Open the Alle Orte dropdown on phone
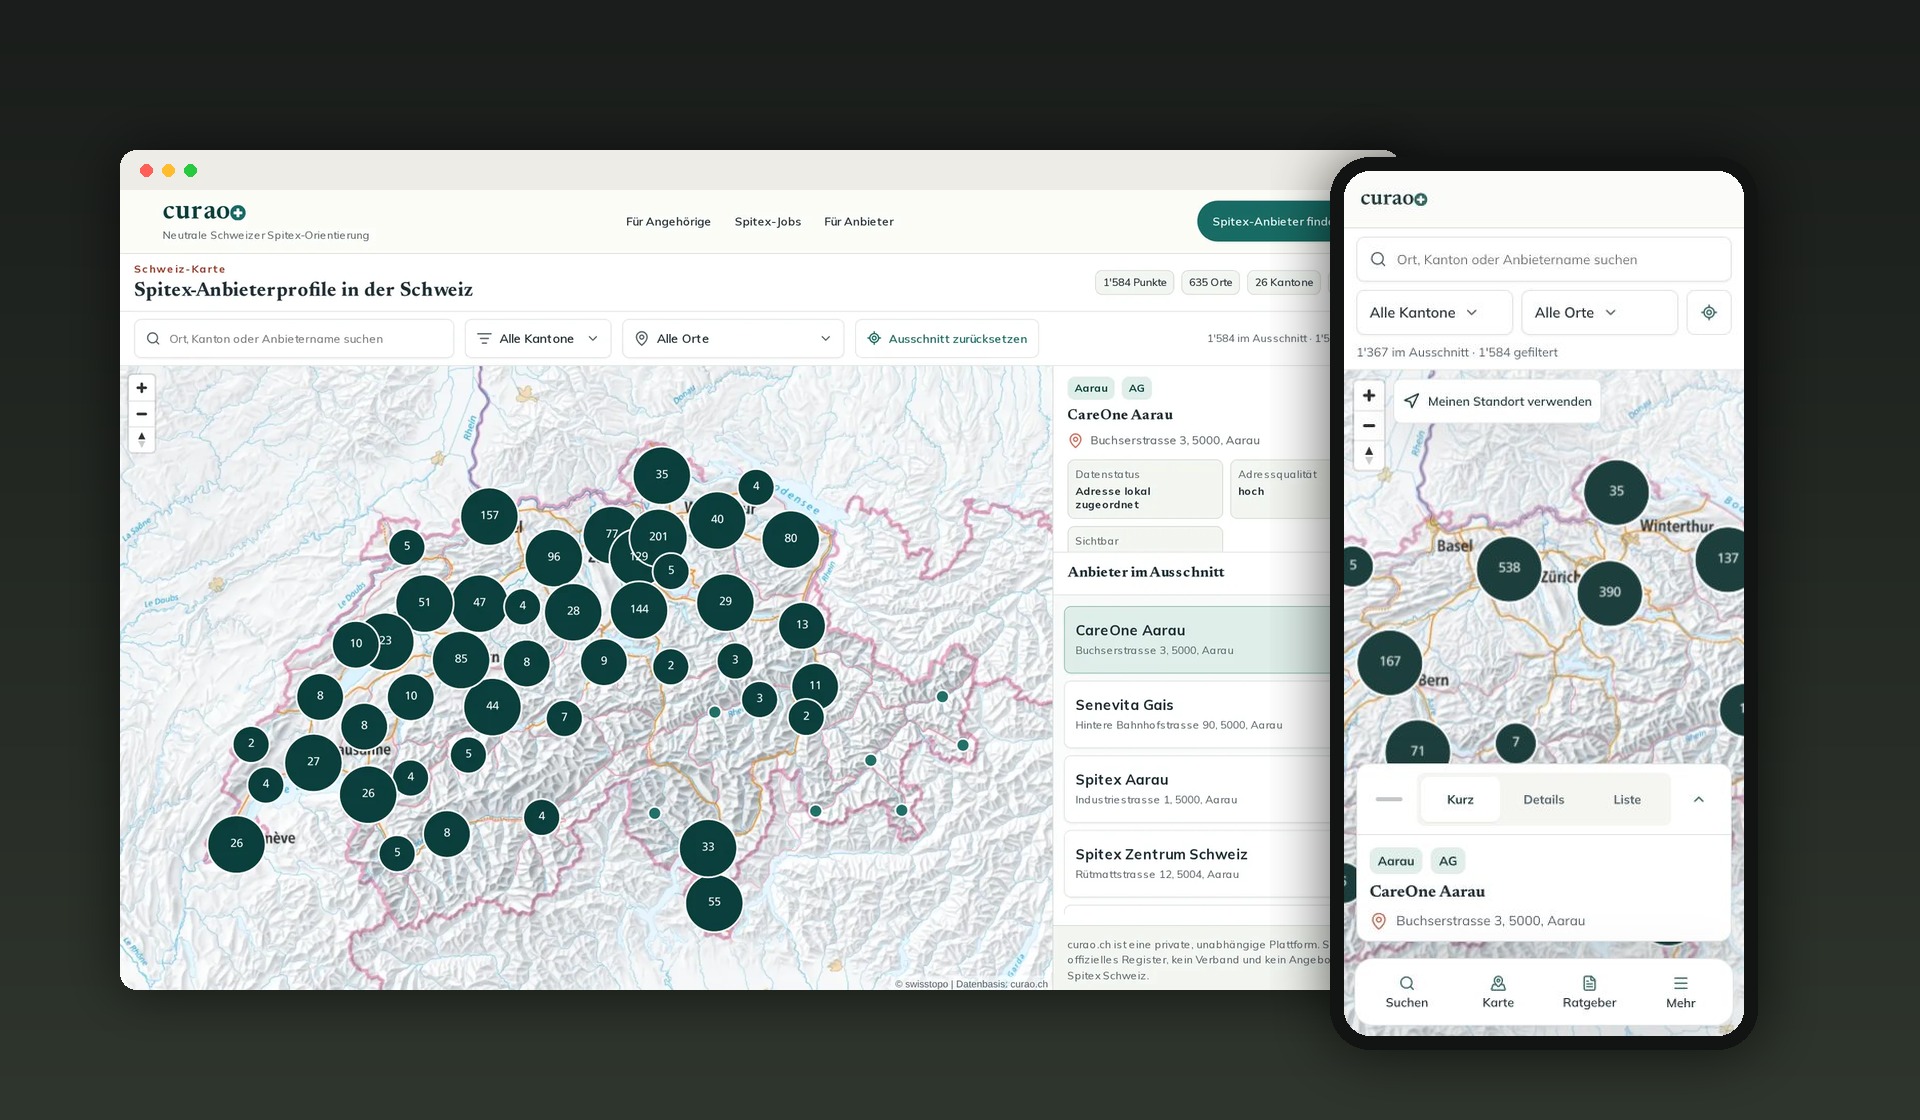 1599,313
